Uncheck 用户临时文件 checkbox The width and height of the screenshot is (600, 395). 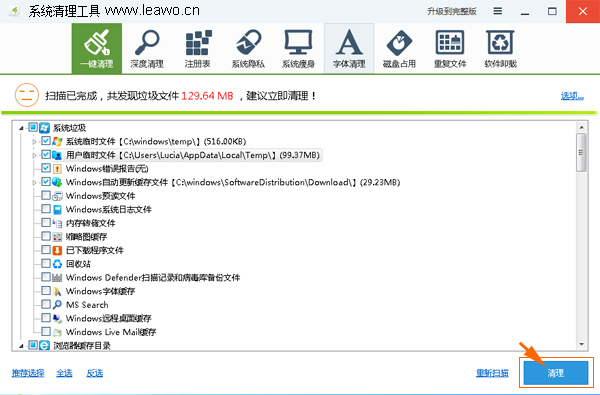coord(46,155)
